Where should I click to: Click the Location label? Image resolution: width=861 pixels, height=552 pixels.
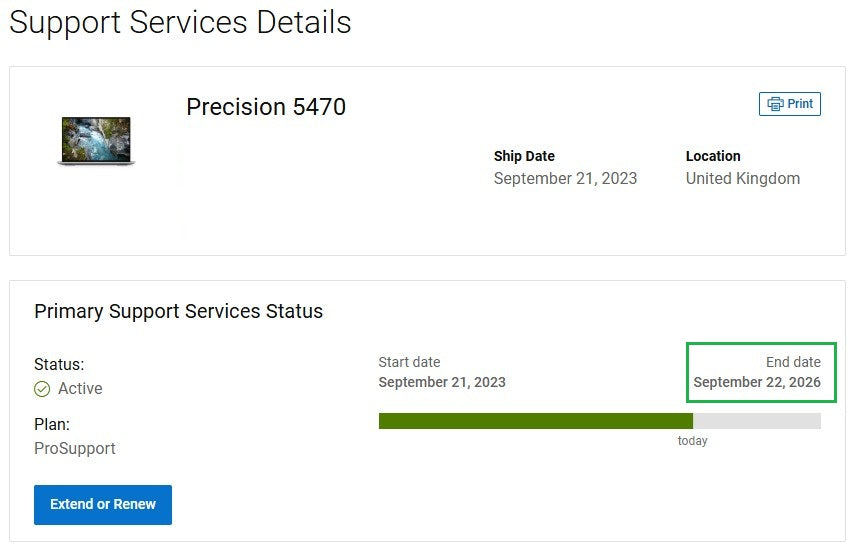[713, 156]
